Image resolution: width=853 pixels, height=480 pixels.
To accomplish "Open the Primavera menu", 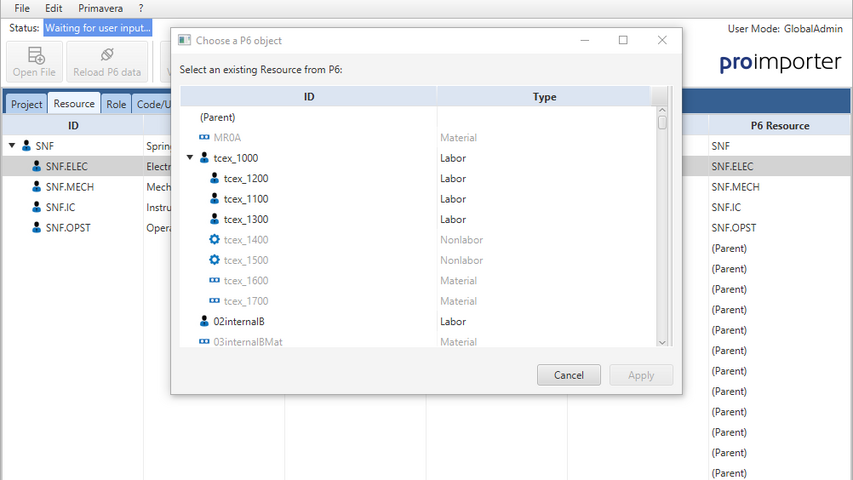I will tap(100, 8).
